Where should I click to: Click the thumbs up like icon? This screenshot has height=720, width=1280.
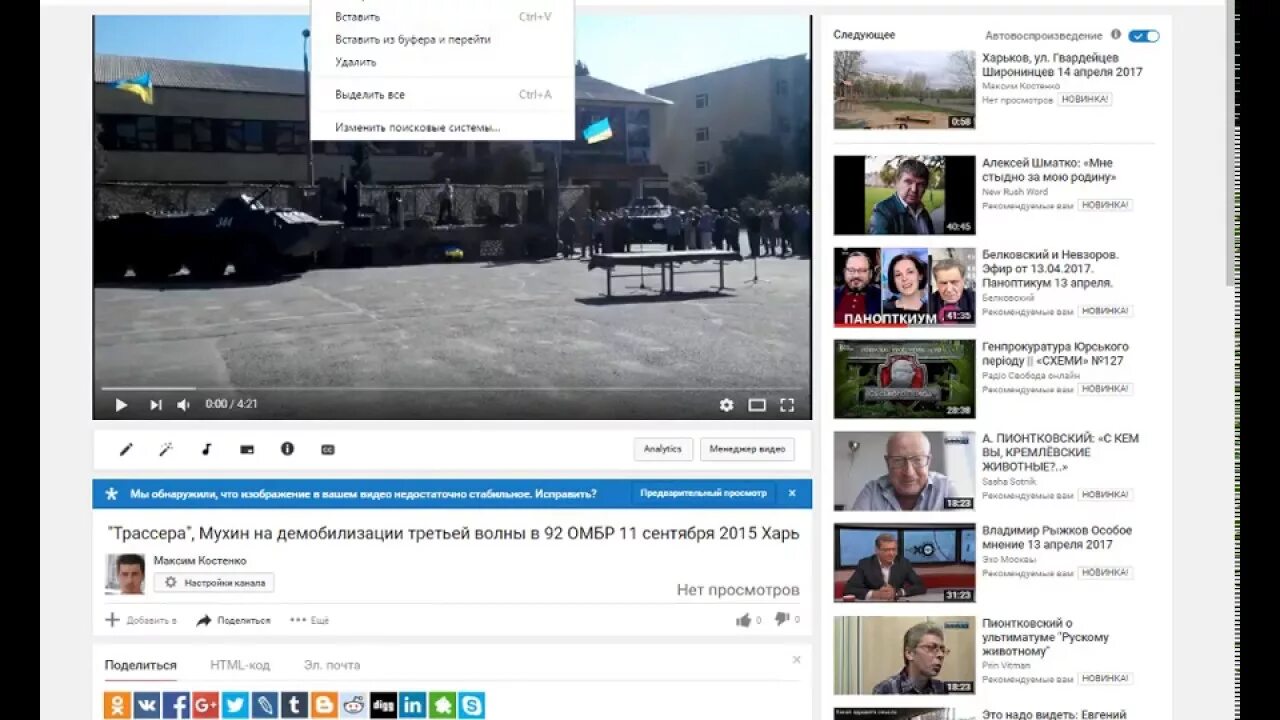743,620
